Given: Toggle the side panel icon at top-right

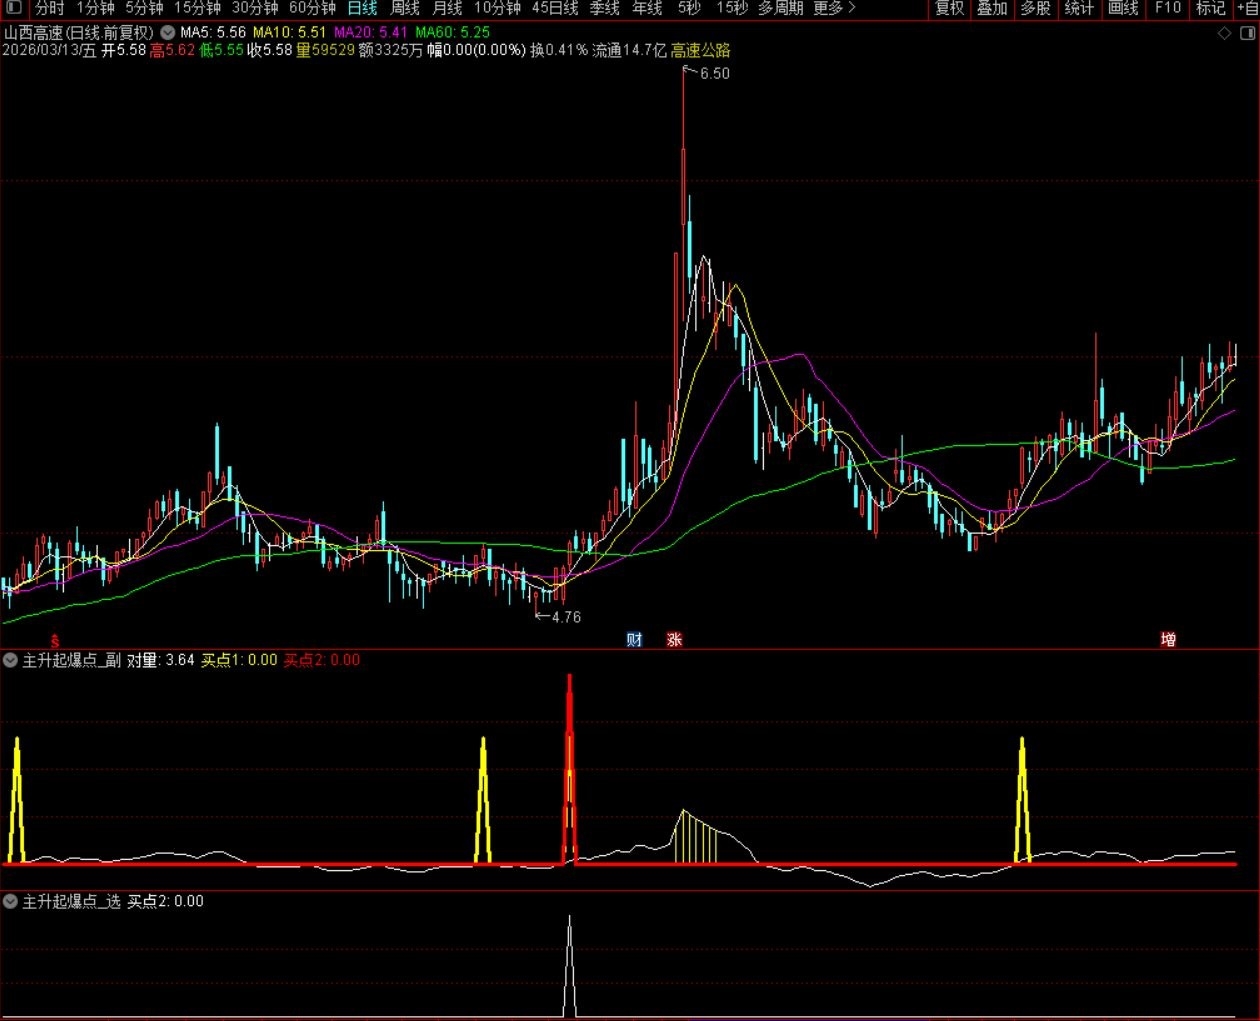Looking at the screenshot, I should pos(1246,33).
